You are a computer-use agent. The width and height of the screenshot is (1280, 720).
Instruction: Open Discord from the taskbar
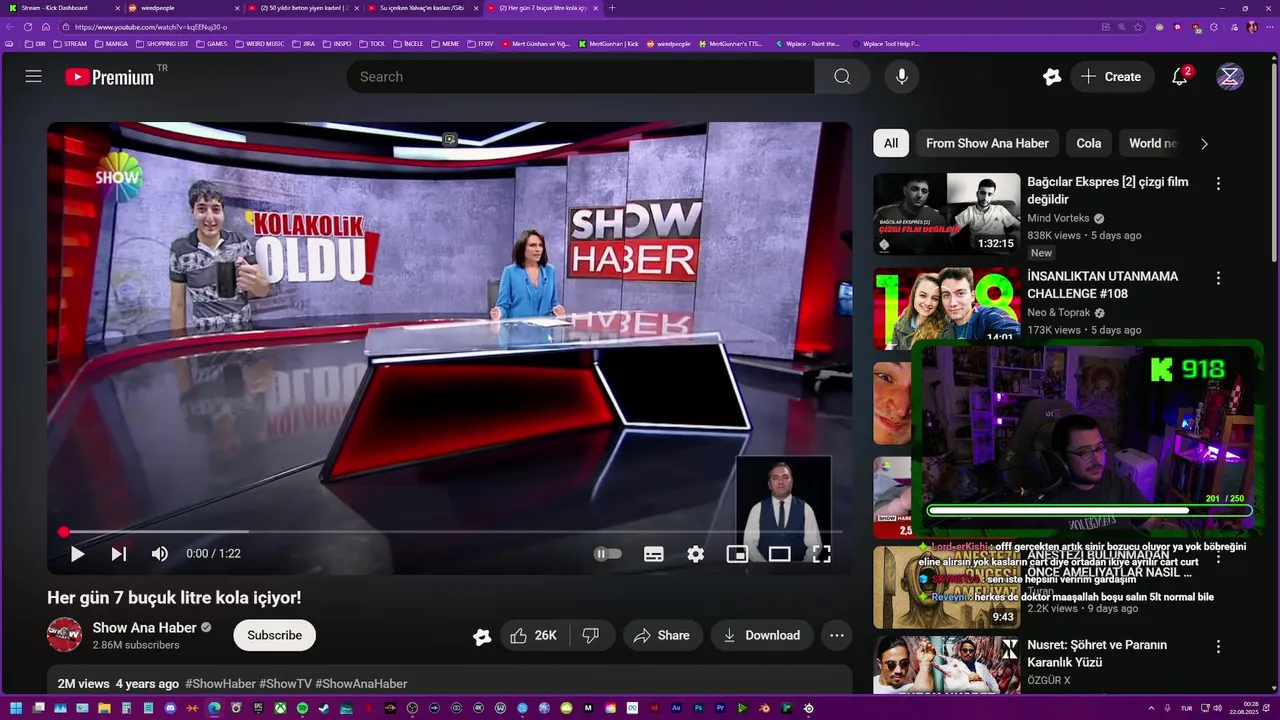[171, 708]
